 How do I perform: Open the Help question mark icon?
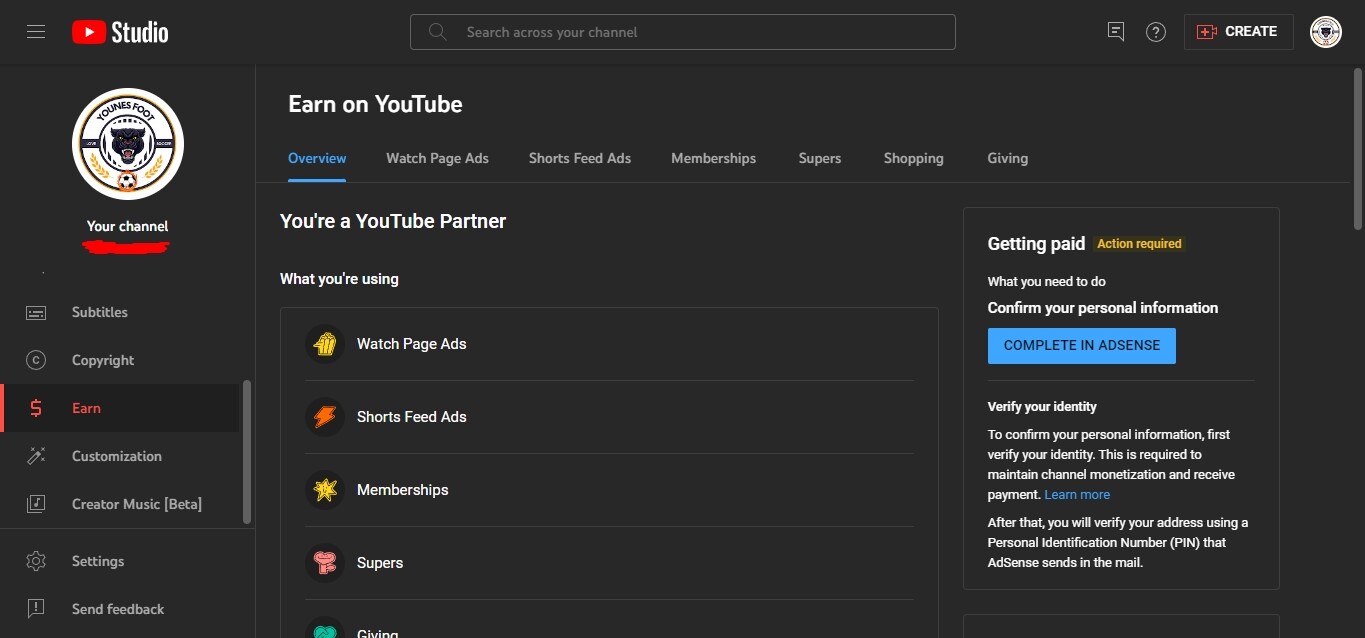pos(1156,32)
